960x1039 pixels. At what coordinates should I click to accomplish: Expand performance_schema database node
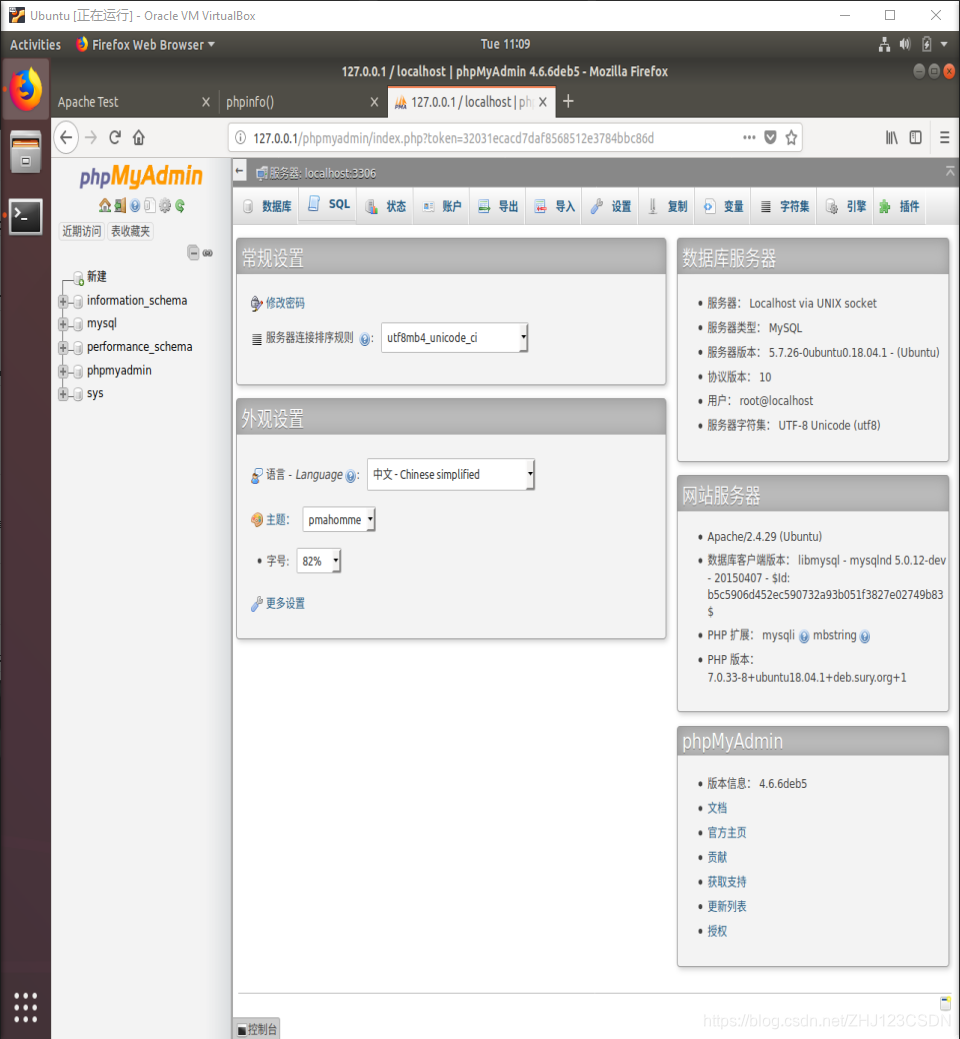[63, 348]
